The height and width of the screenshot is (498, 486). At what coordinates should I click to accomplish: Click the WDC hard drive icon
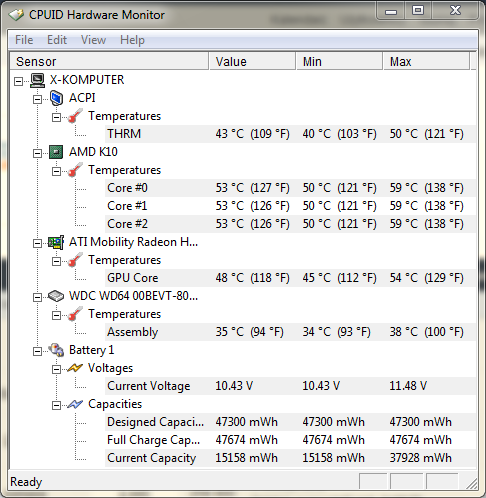(x=56, y=296)
